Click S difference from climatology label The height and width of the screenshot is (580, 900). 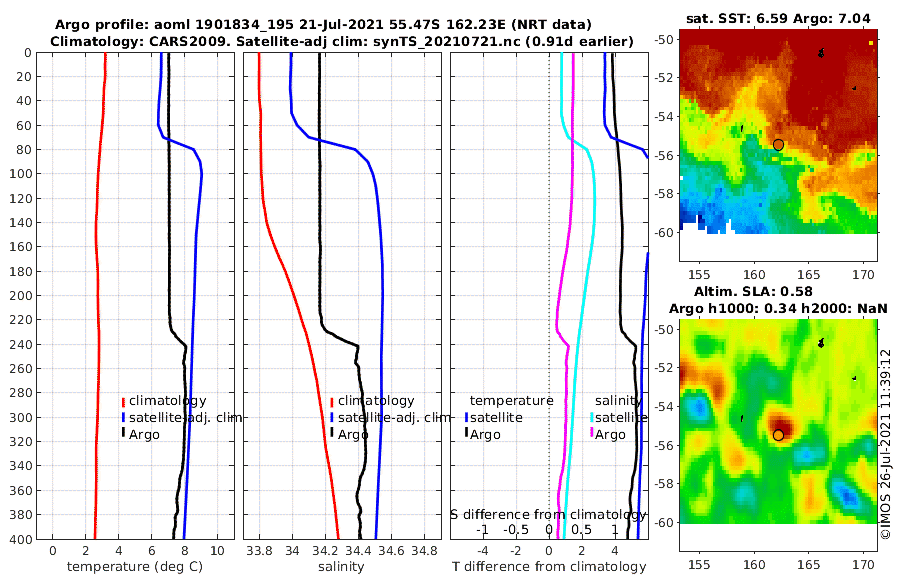(x=548, y=515)
